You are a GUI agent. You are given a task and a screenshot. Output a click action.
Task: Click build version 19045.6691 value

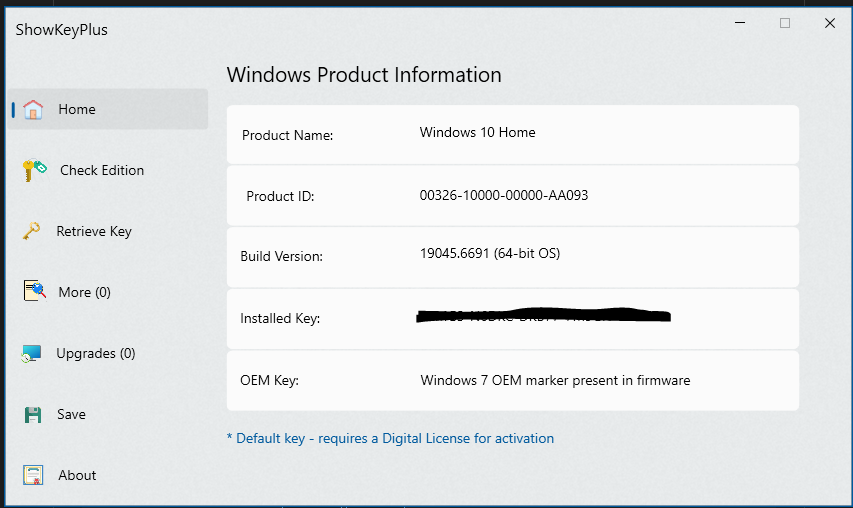coord(490,253)
